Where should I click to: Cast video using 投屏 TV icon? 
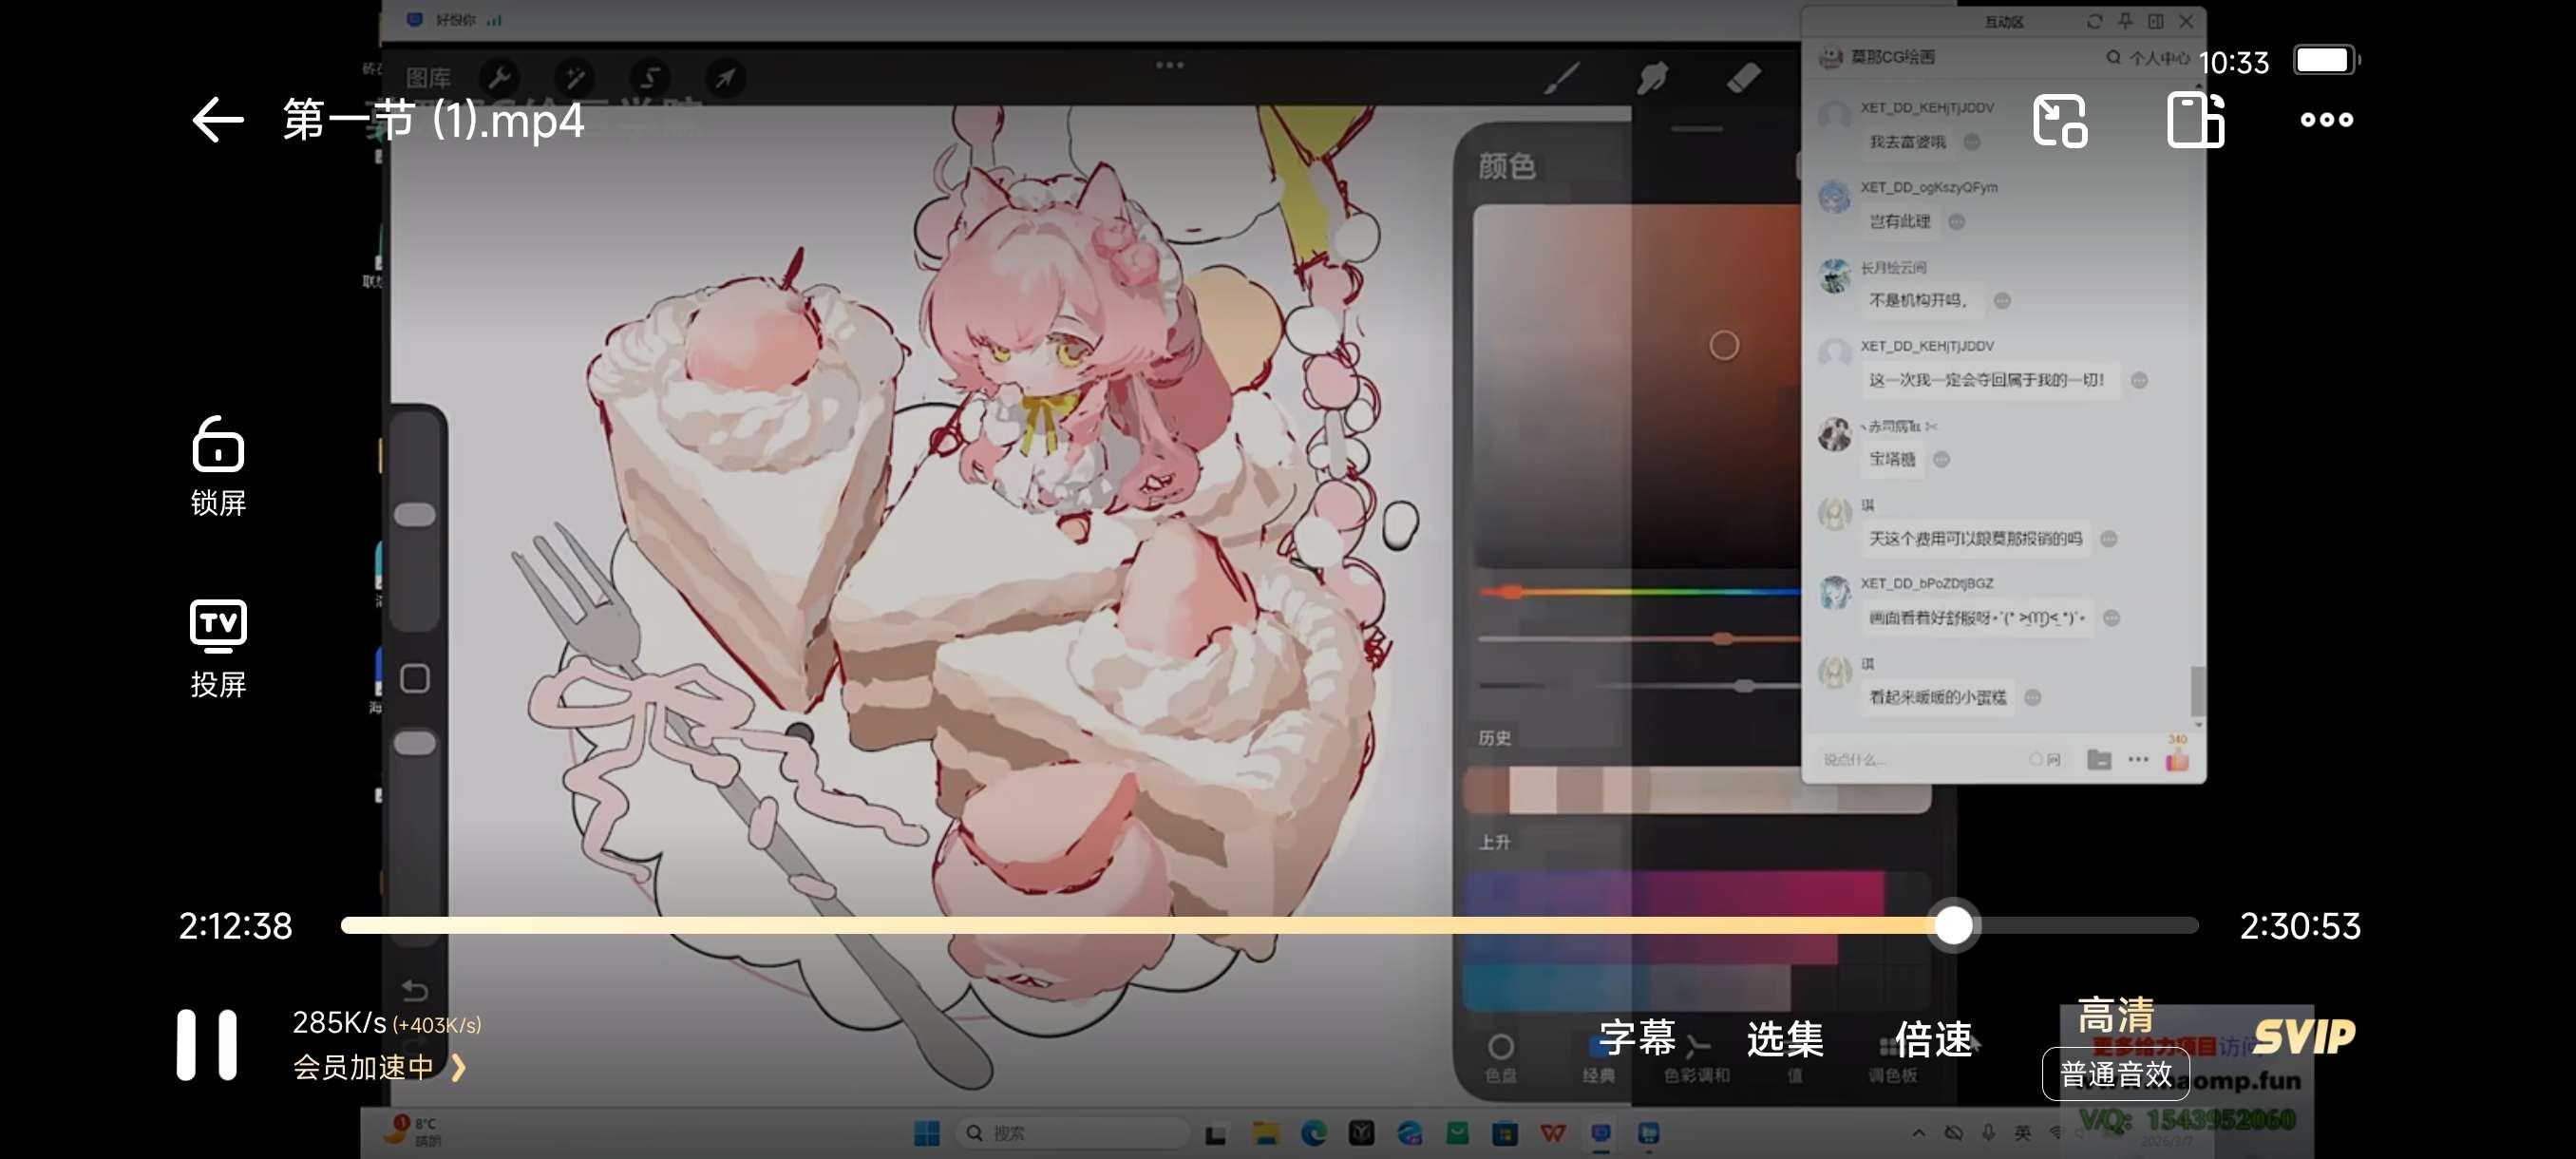(x=218, y=648)
